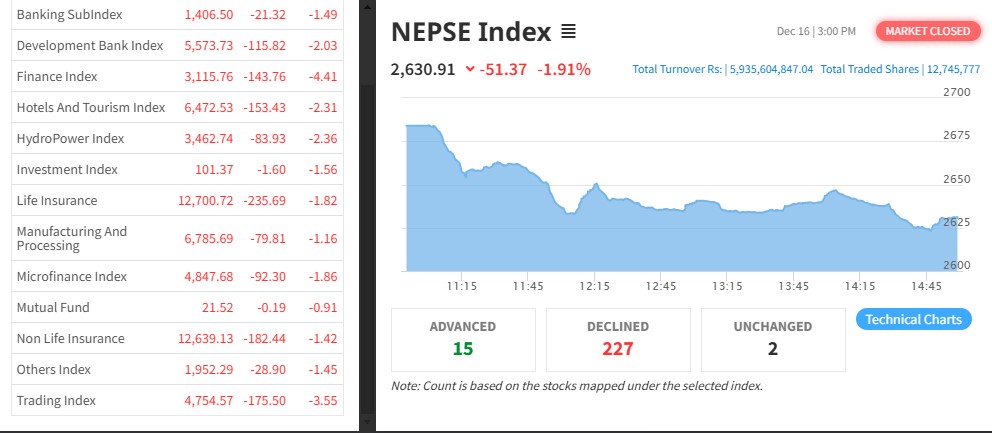Select Microfinance Index row
This screenshot has height=433, width=992.
tap(71, 276)
